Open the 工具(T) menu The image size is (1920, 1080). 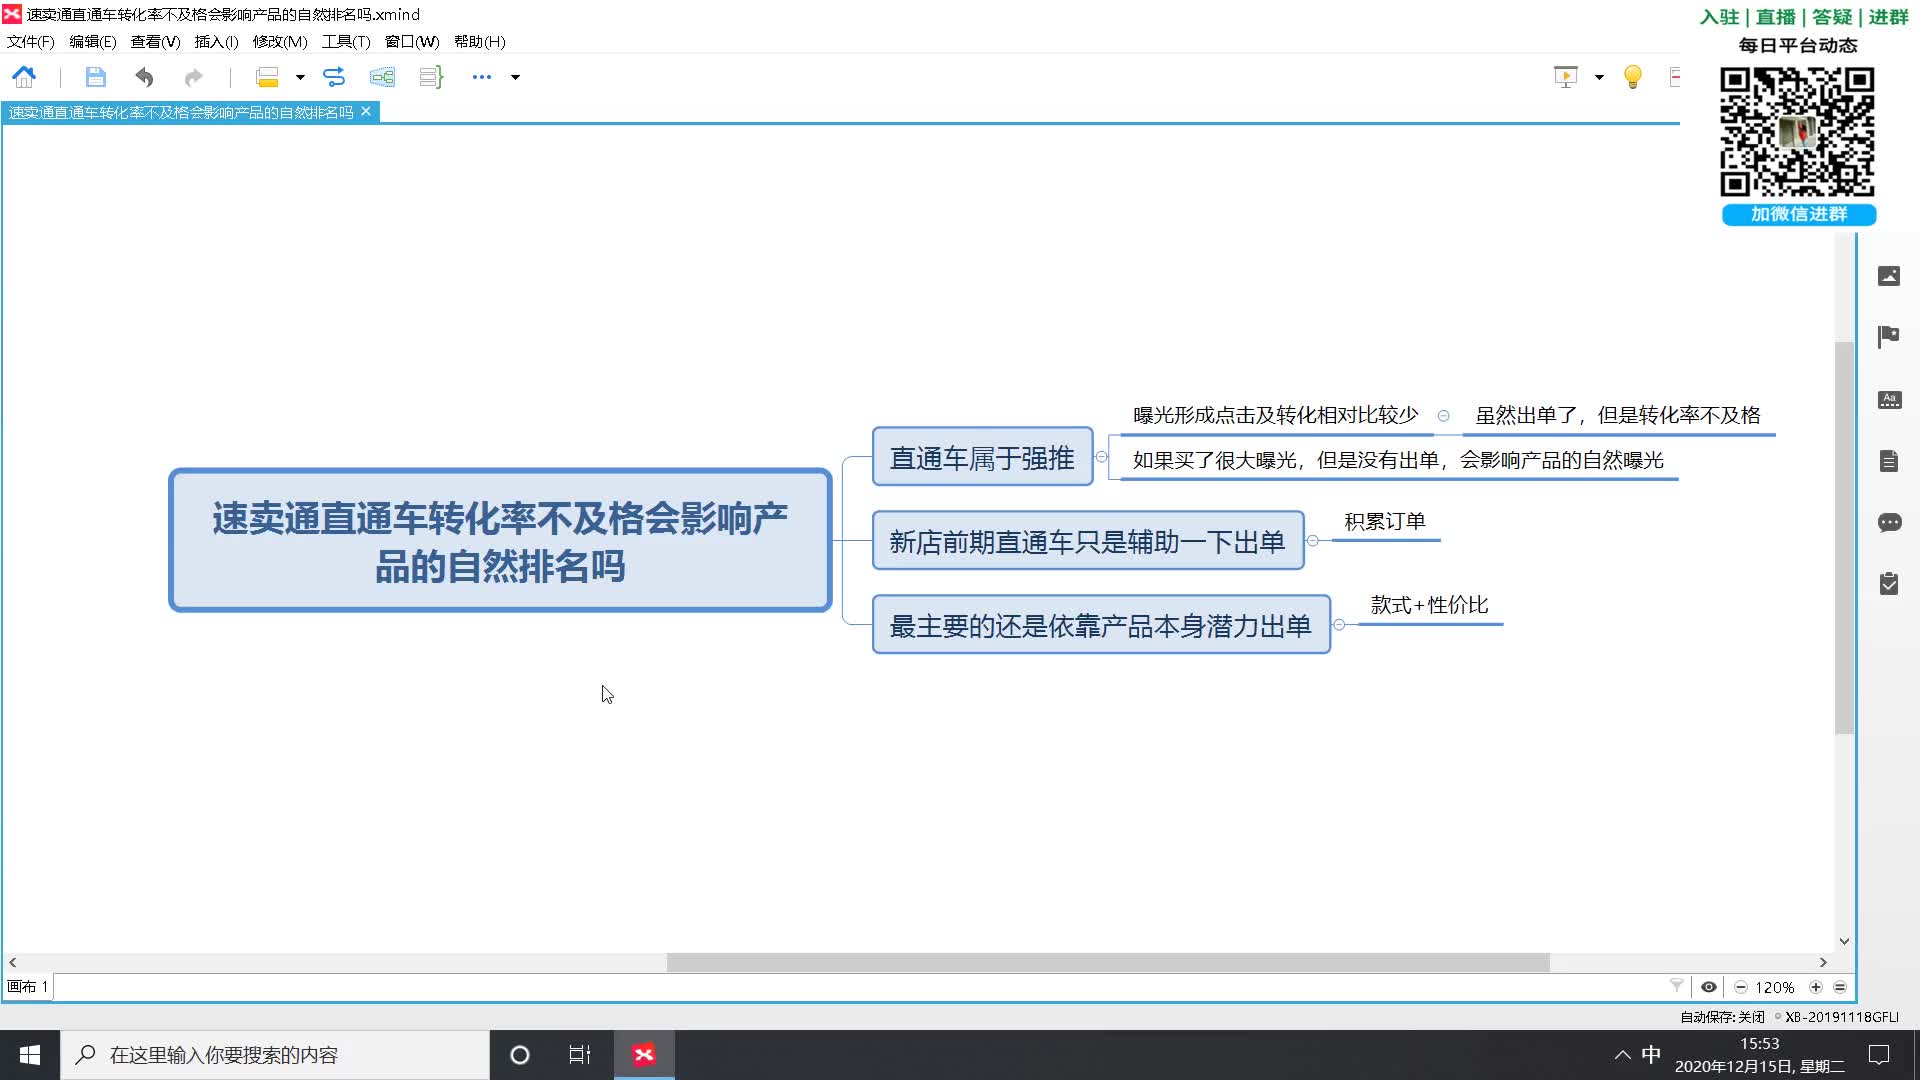346,41
